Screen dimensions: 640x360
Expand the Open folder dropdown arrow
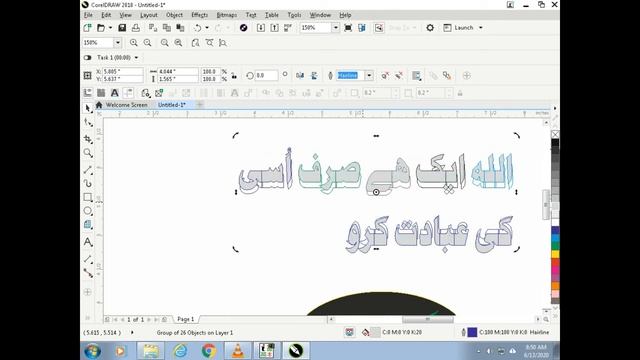pos(110,28)
